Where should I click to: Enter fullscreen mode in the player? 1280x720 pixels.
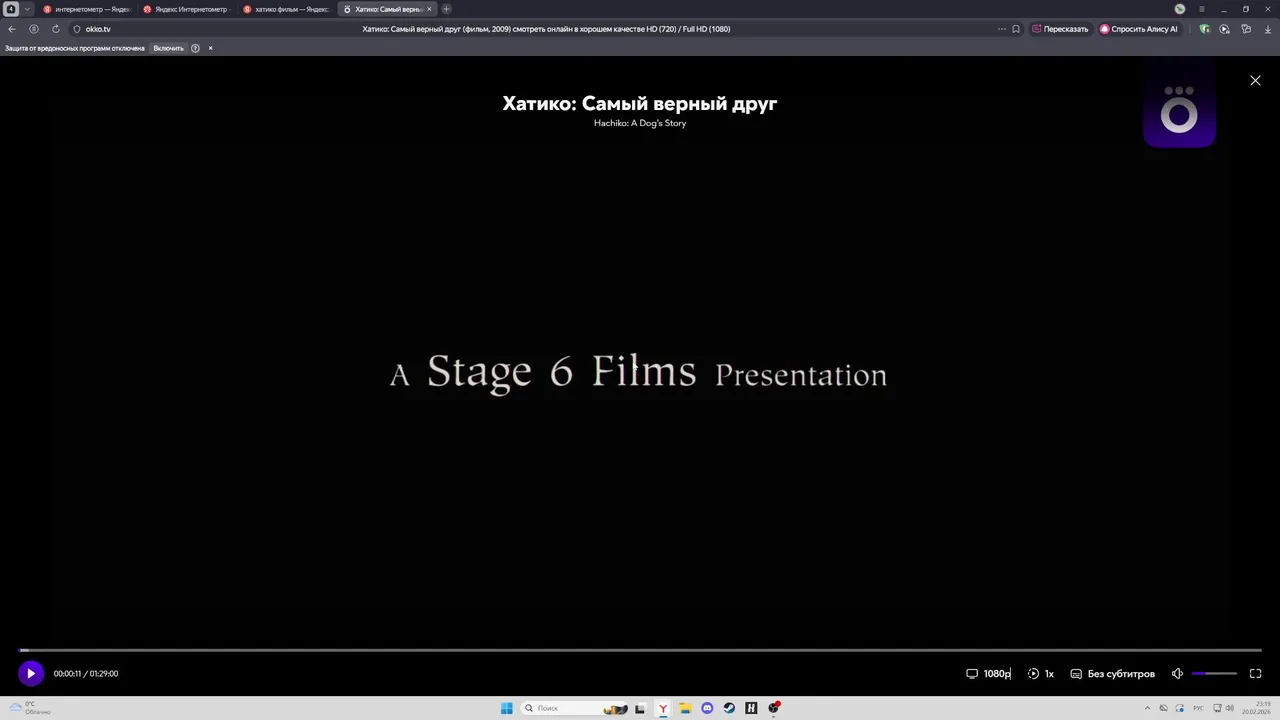point(1256,674)
